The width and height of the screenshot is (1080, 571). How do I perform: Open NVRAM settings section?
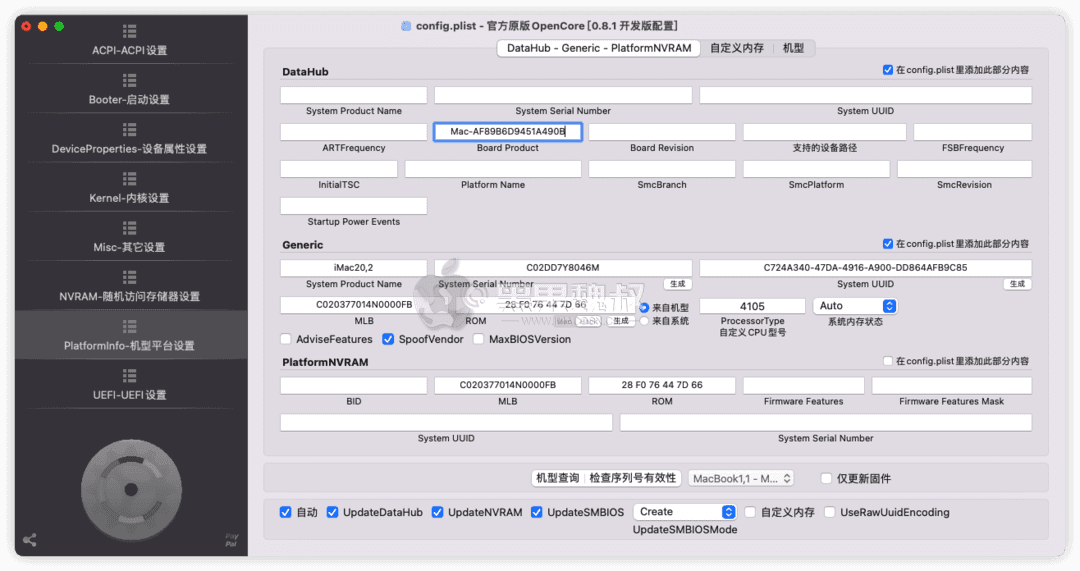[x=129, y=287]
